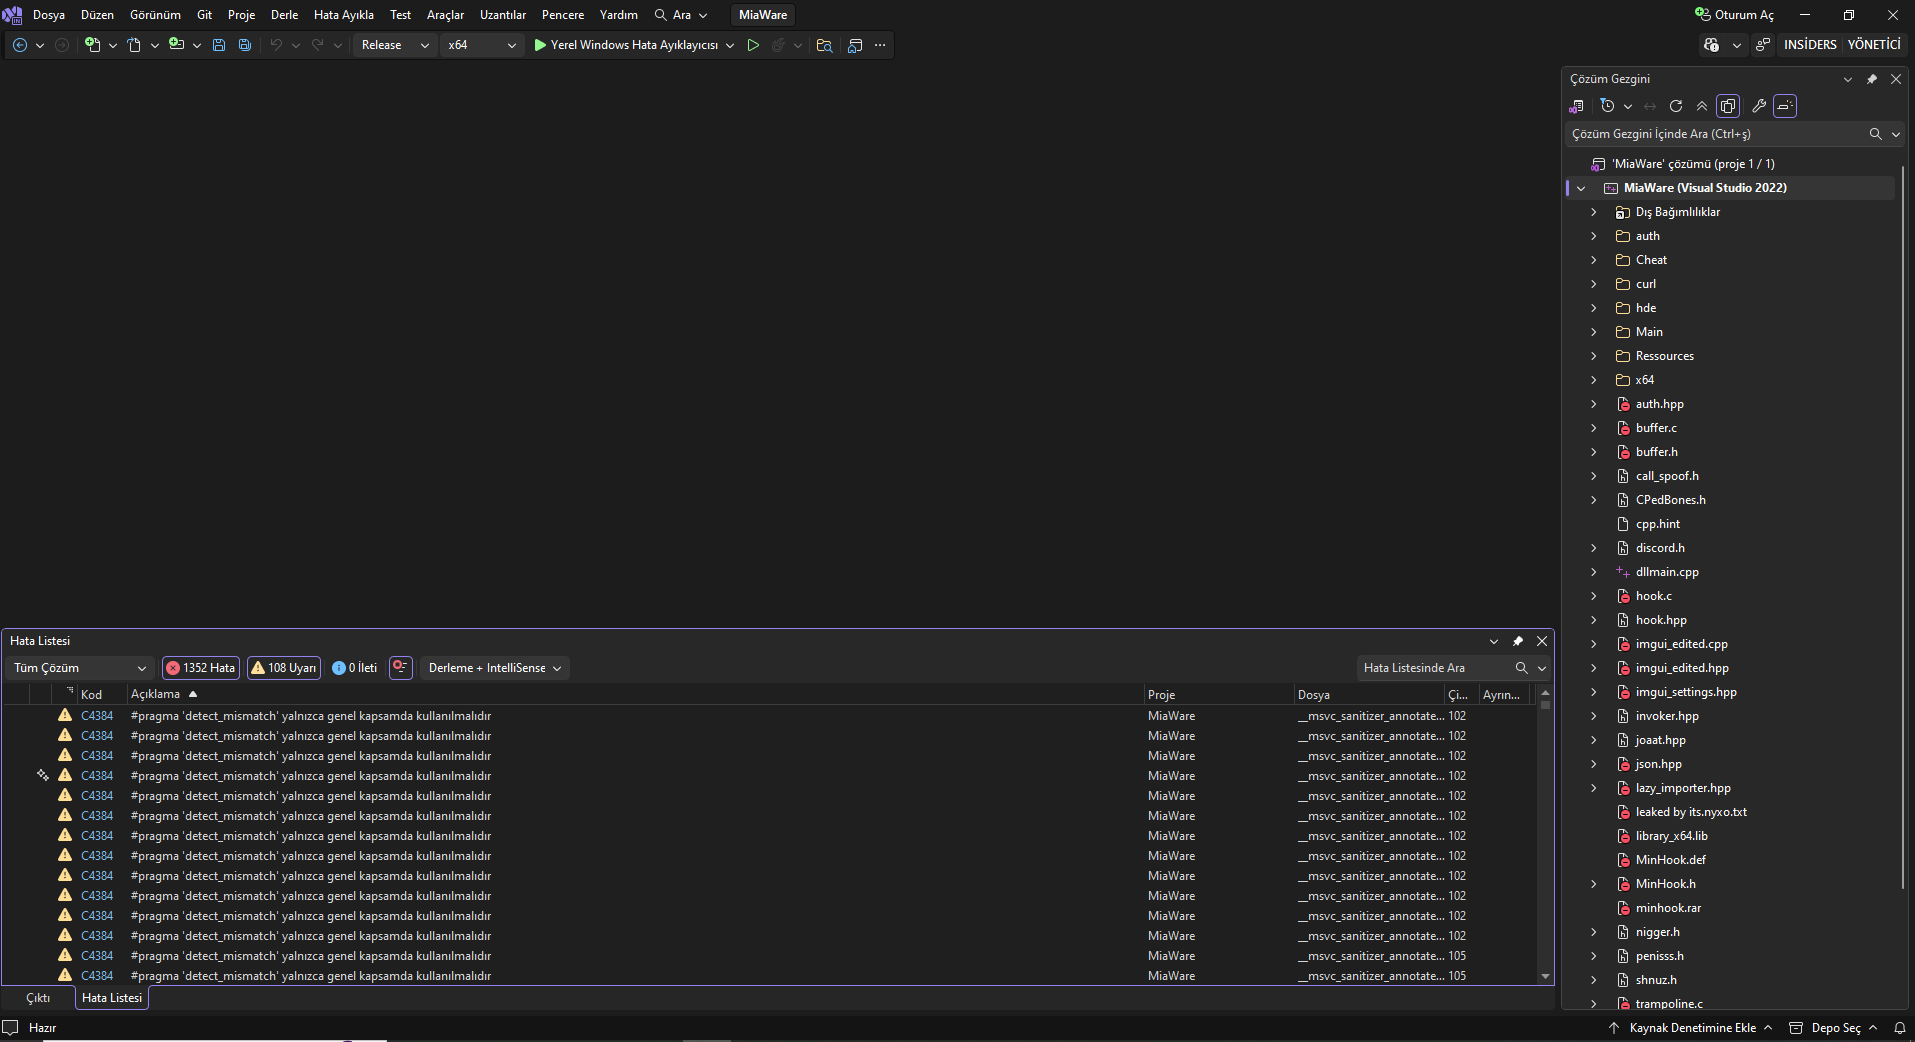The image size is (1915, 1042).
Task: Click Depo Seç in the status bar
Action: [1833, 1028]
